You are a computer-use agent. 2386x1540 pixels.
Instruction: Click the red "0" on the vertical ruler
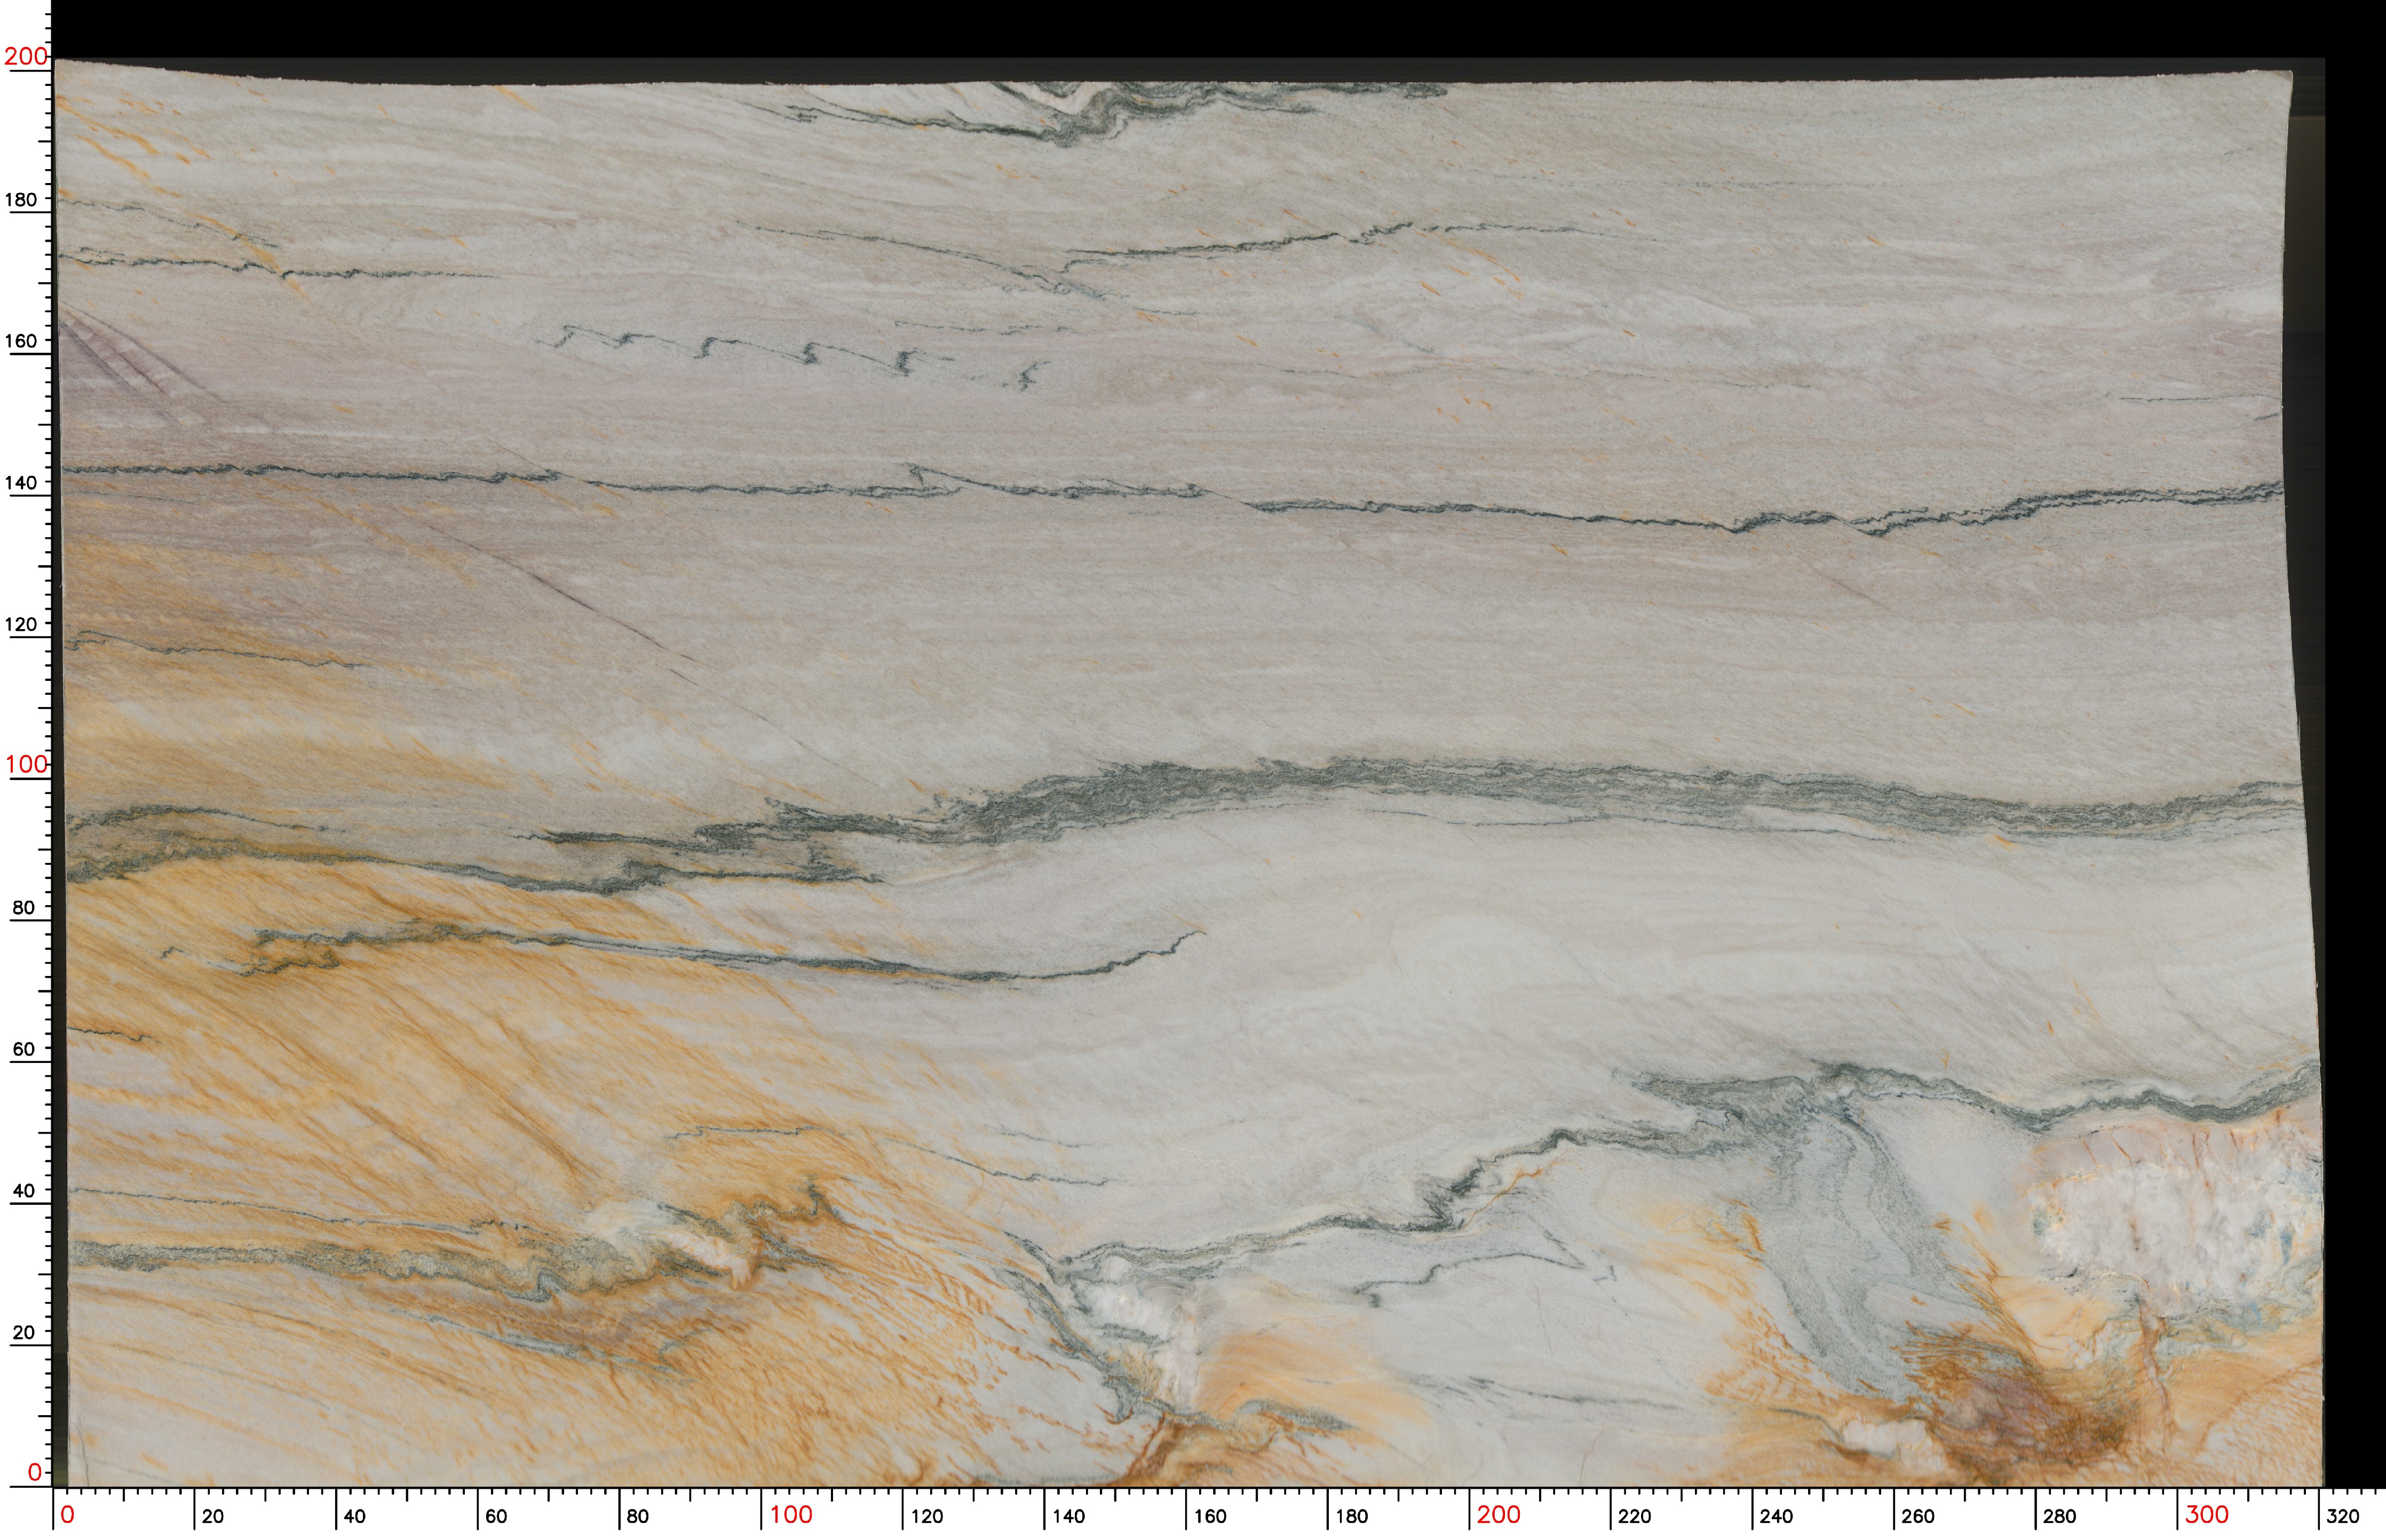click(x=35, y=1472)
